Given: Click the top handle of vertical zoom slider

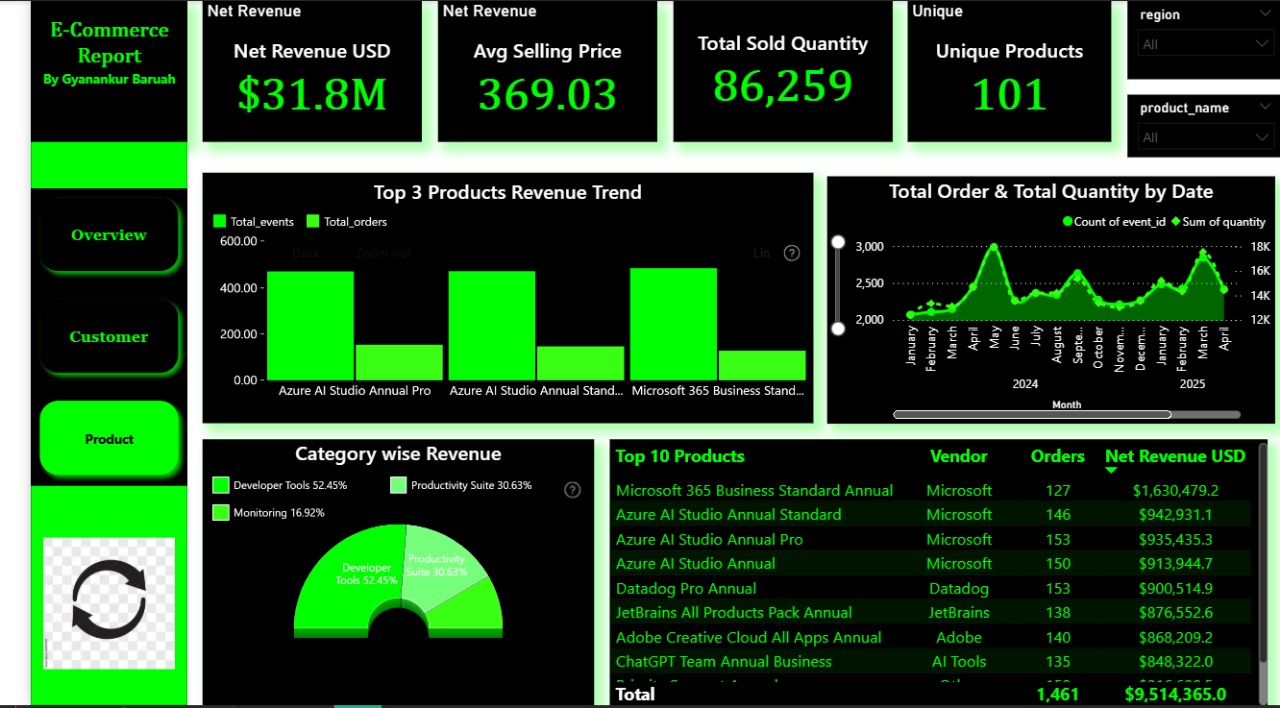Looking at the screenshot, I should coord(838,242).
